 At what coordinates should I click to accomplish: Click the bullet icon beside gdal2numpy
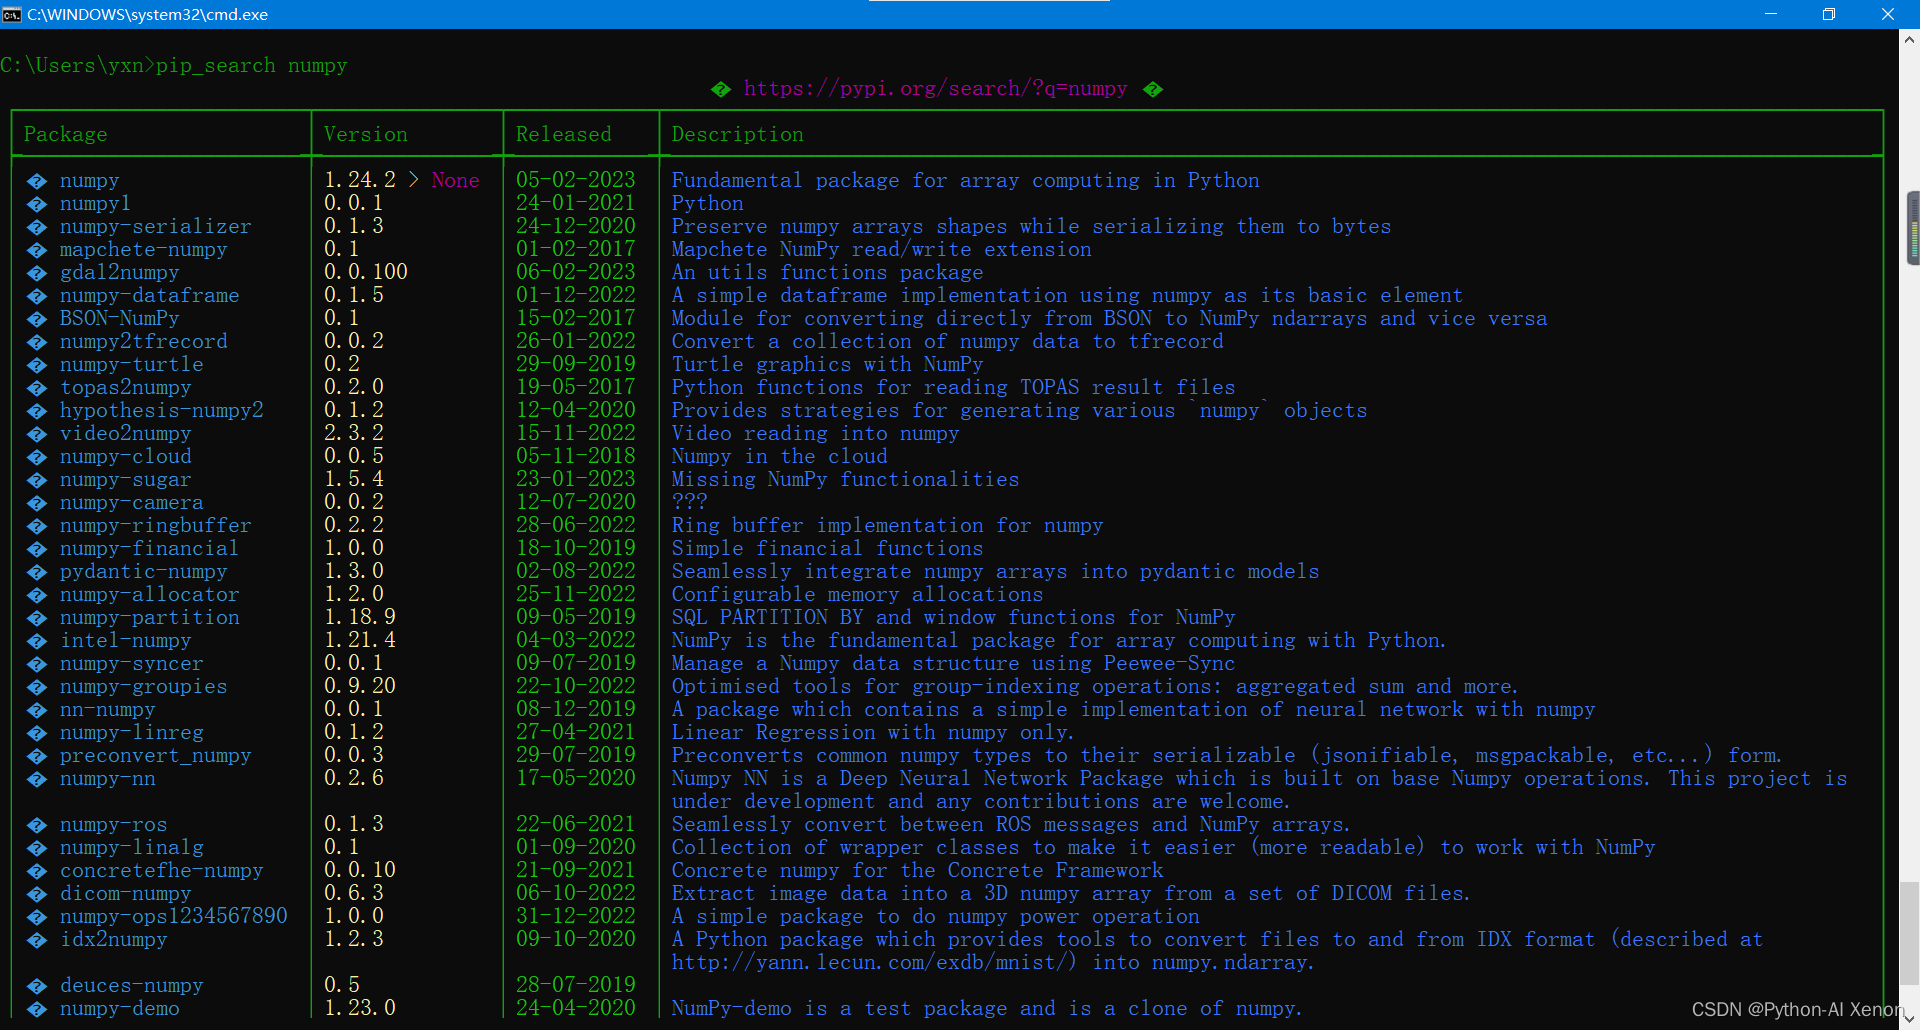click(37, 273)
